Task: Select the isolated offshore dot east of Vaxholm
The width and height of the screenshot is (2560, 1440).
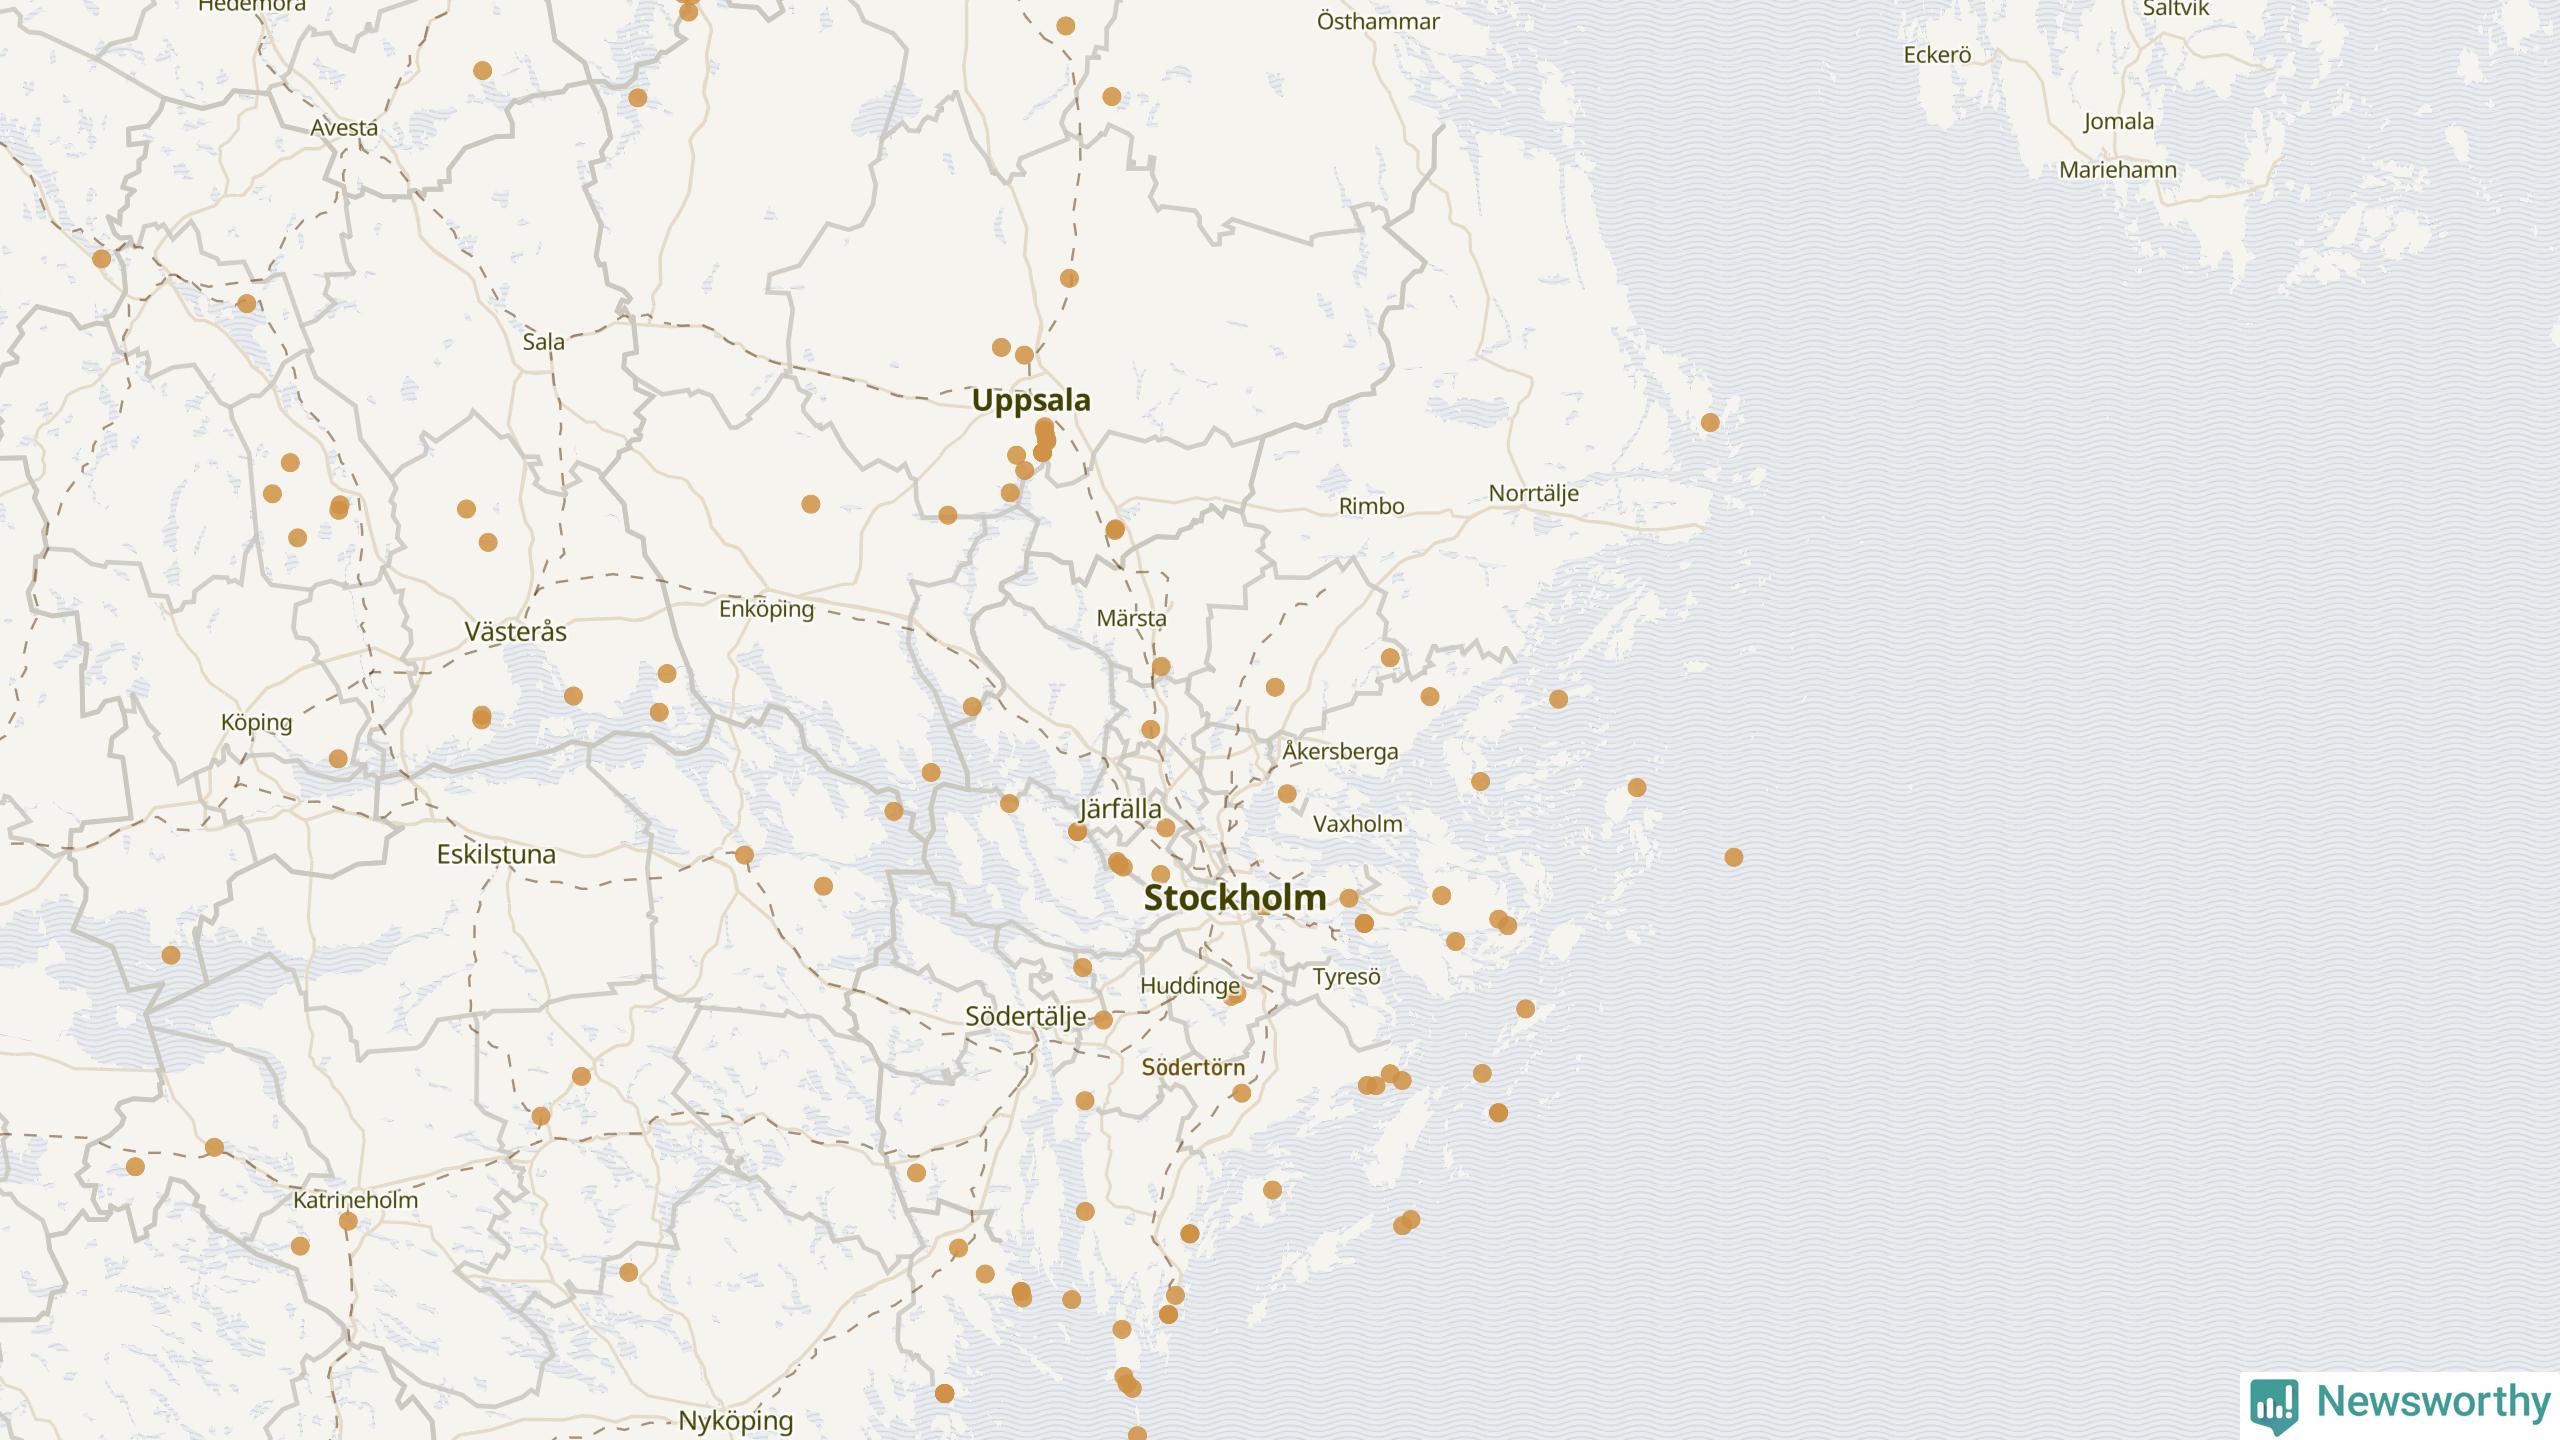Action: pos(1734,857)
